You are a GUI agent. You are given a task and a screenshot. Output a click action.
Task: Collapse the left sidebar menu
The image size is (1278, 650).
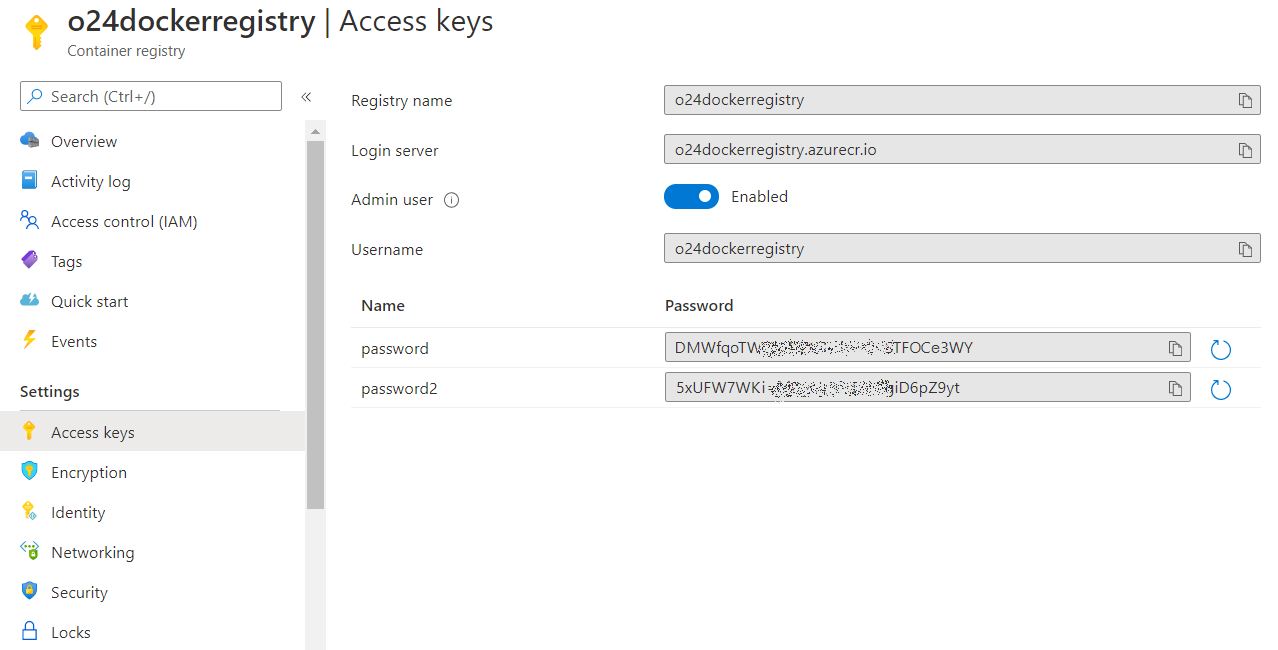tap(306, 97)
